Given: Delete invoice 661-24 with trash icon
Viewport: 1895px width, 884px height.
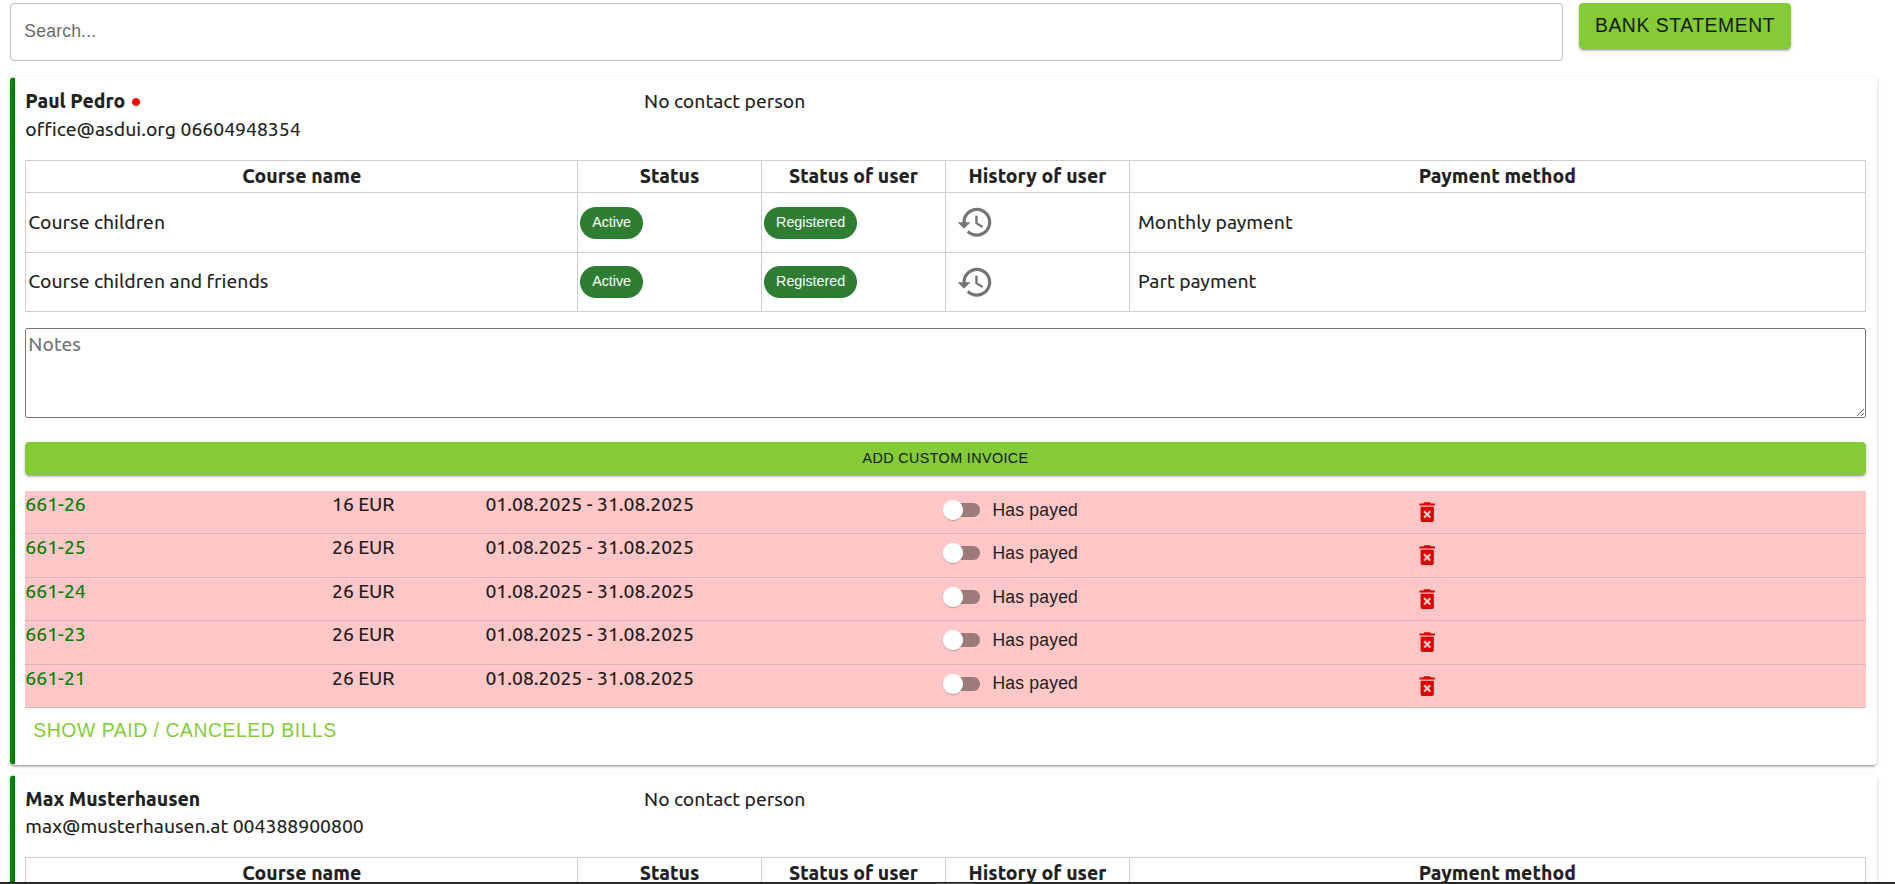Looking at the screenshot, I should 1427,599.
